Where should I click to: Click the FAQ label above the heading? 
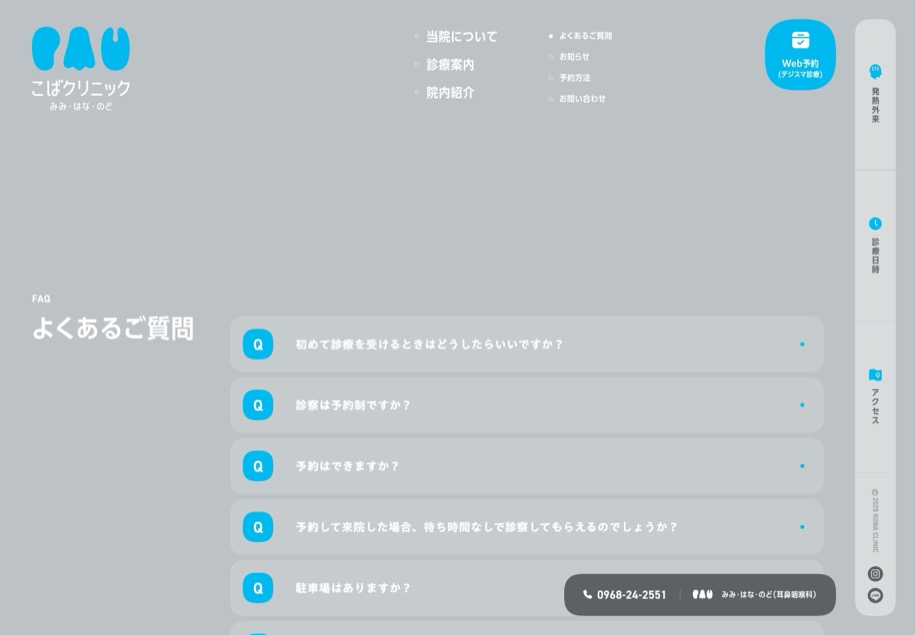tap(41, 299)
